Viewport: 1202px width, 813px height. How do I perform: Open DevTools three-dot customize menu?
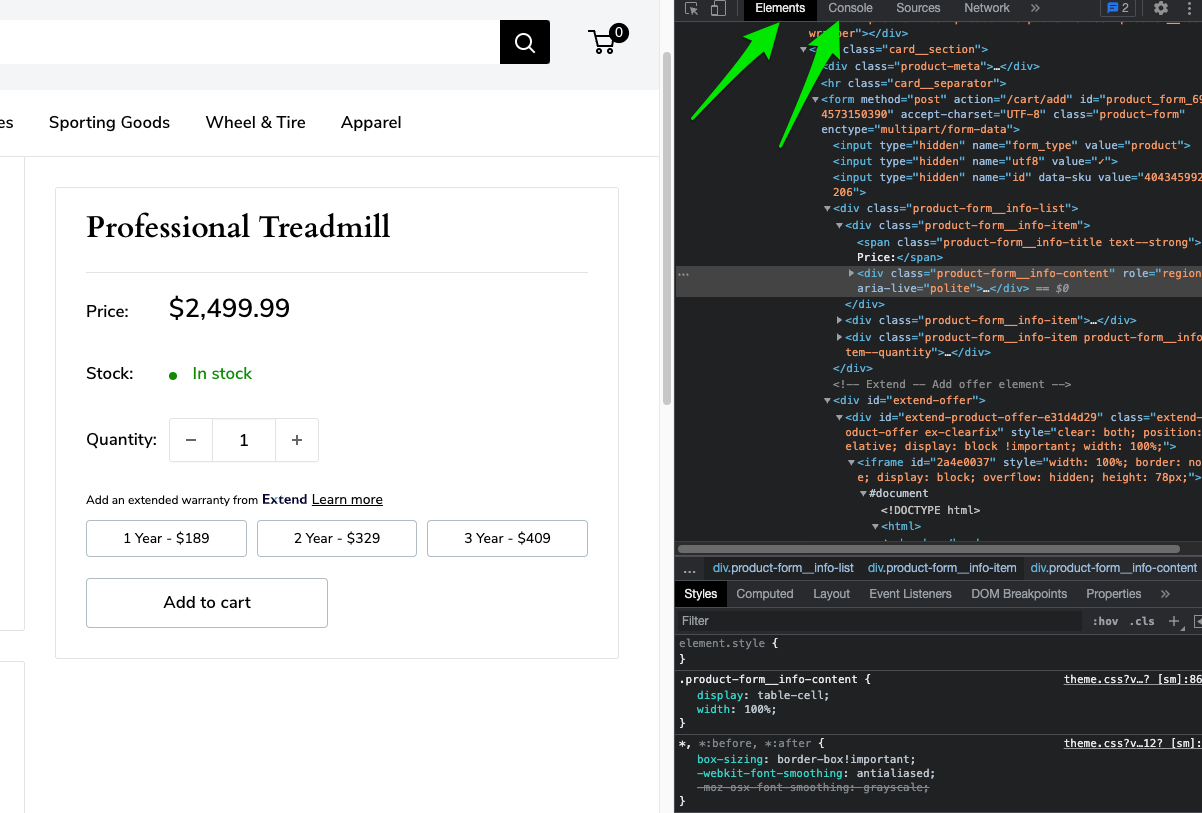(1189, 8)
